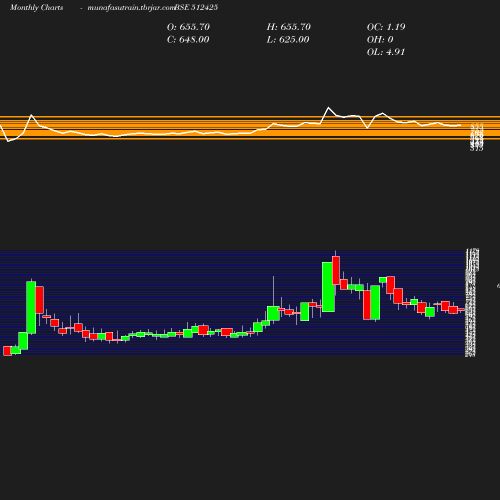Click the 'OC: 1.19' value
Image resolution: width=500 pixels, height=500 pixels.
[386, 27]
